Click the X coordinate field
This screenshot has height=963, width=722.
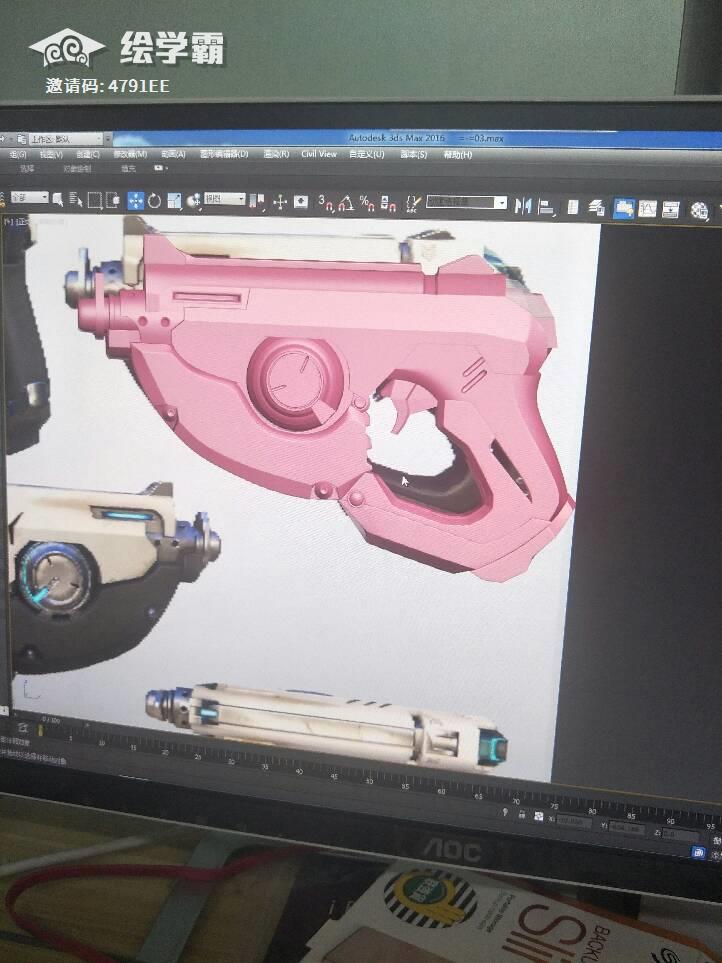(x=573, y=822)
